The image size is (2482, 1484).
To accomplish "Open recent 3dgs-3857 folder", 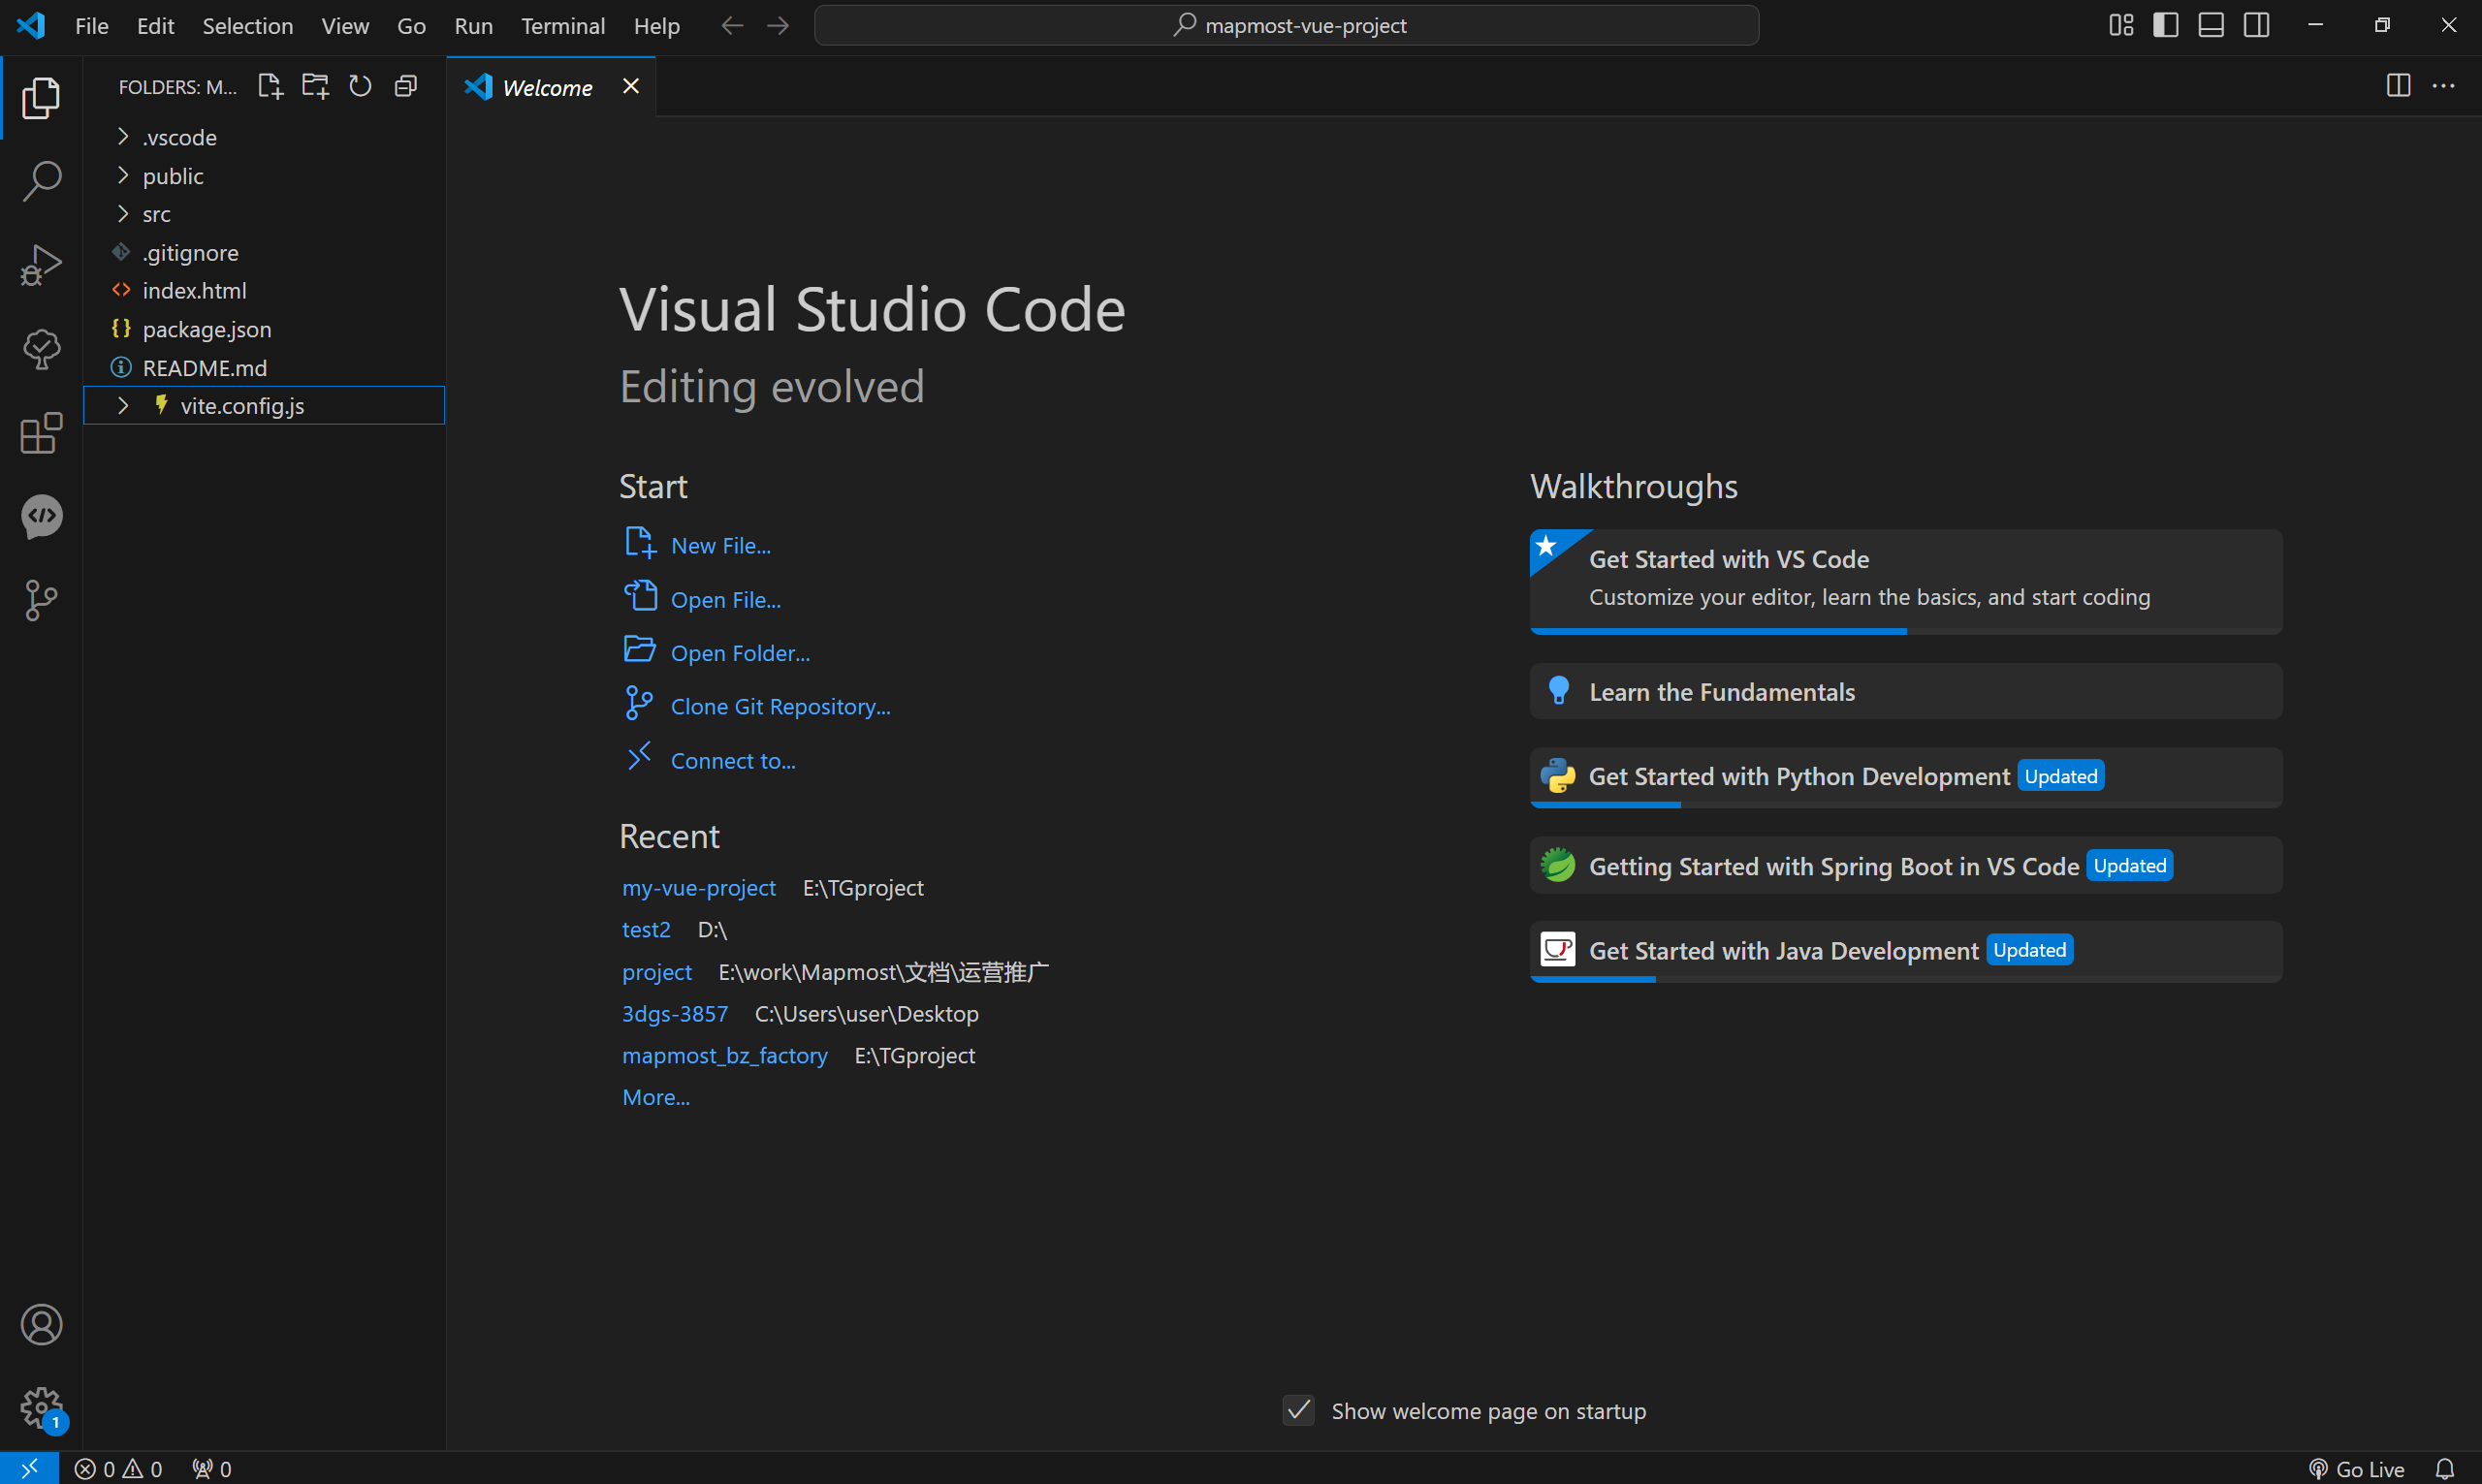I will pyautogui.click(x=675, y=1014).
